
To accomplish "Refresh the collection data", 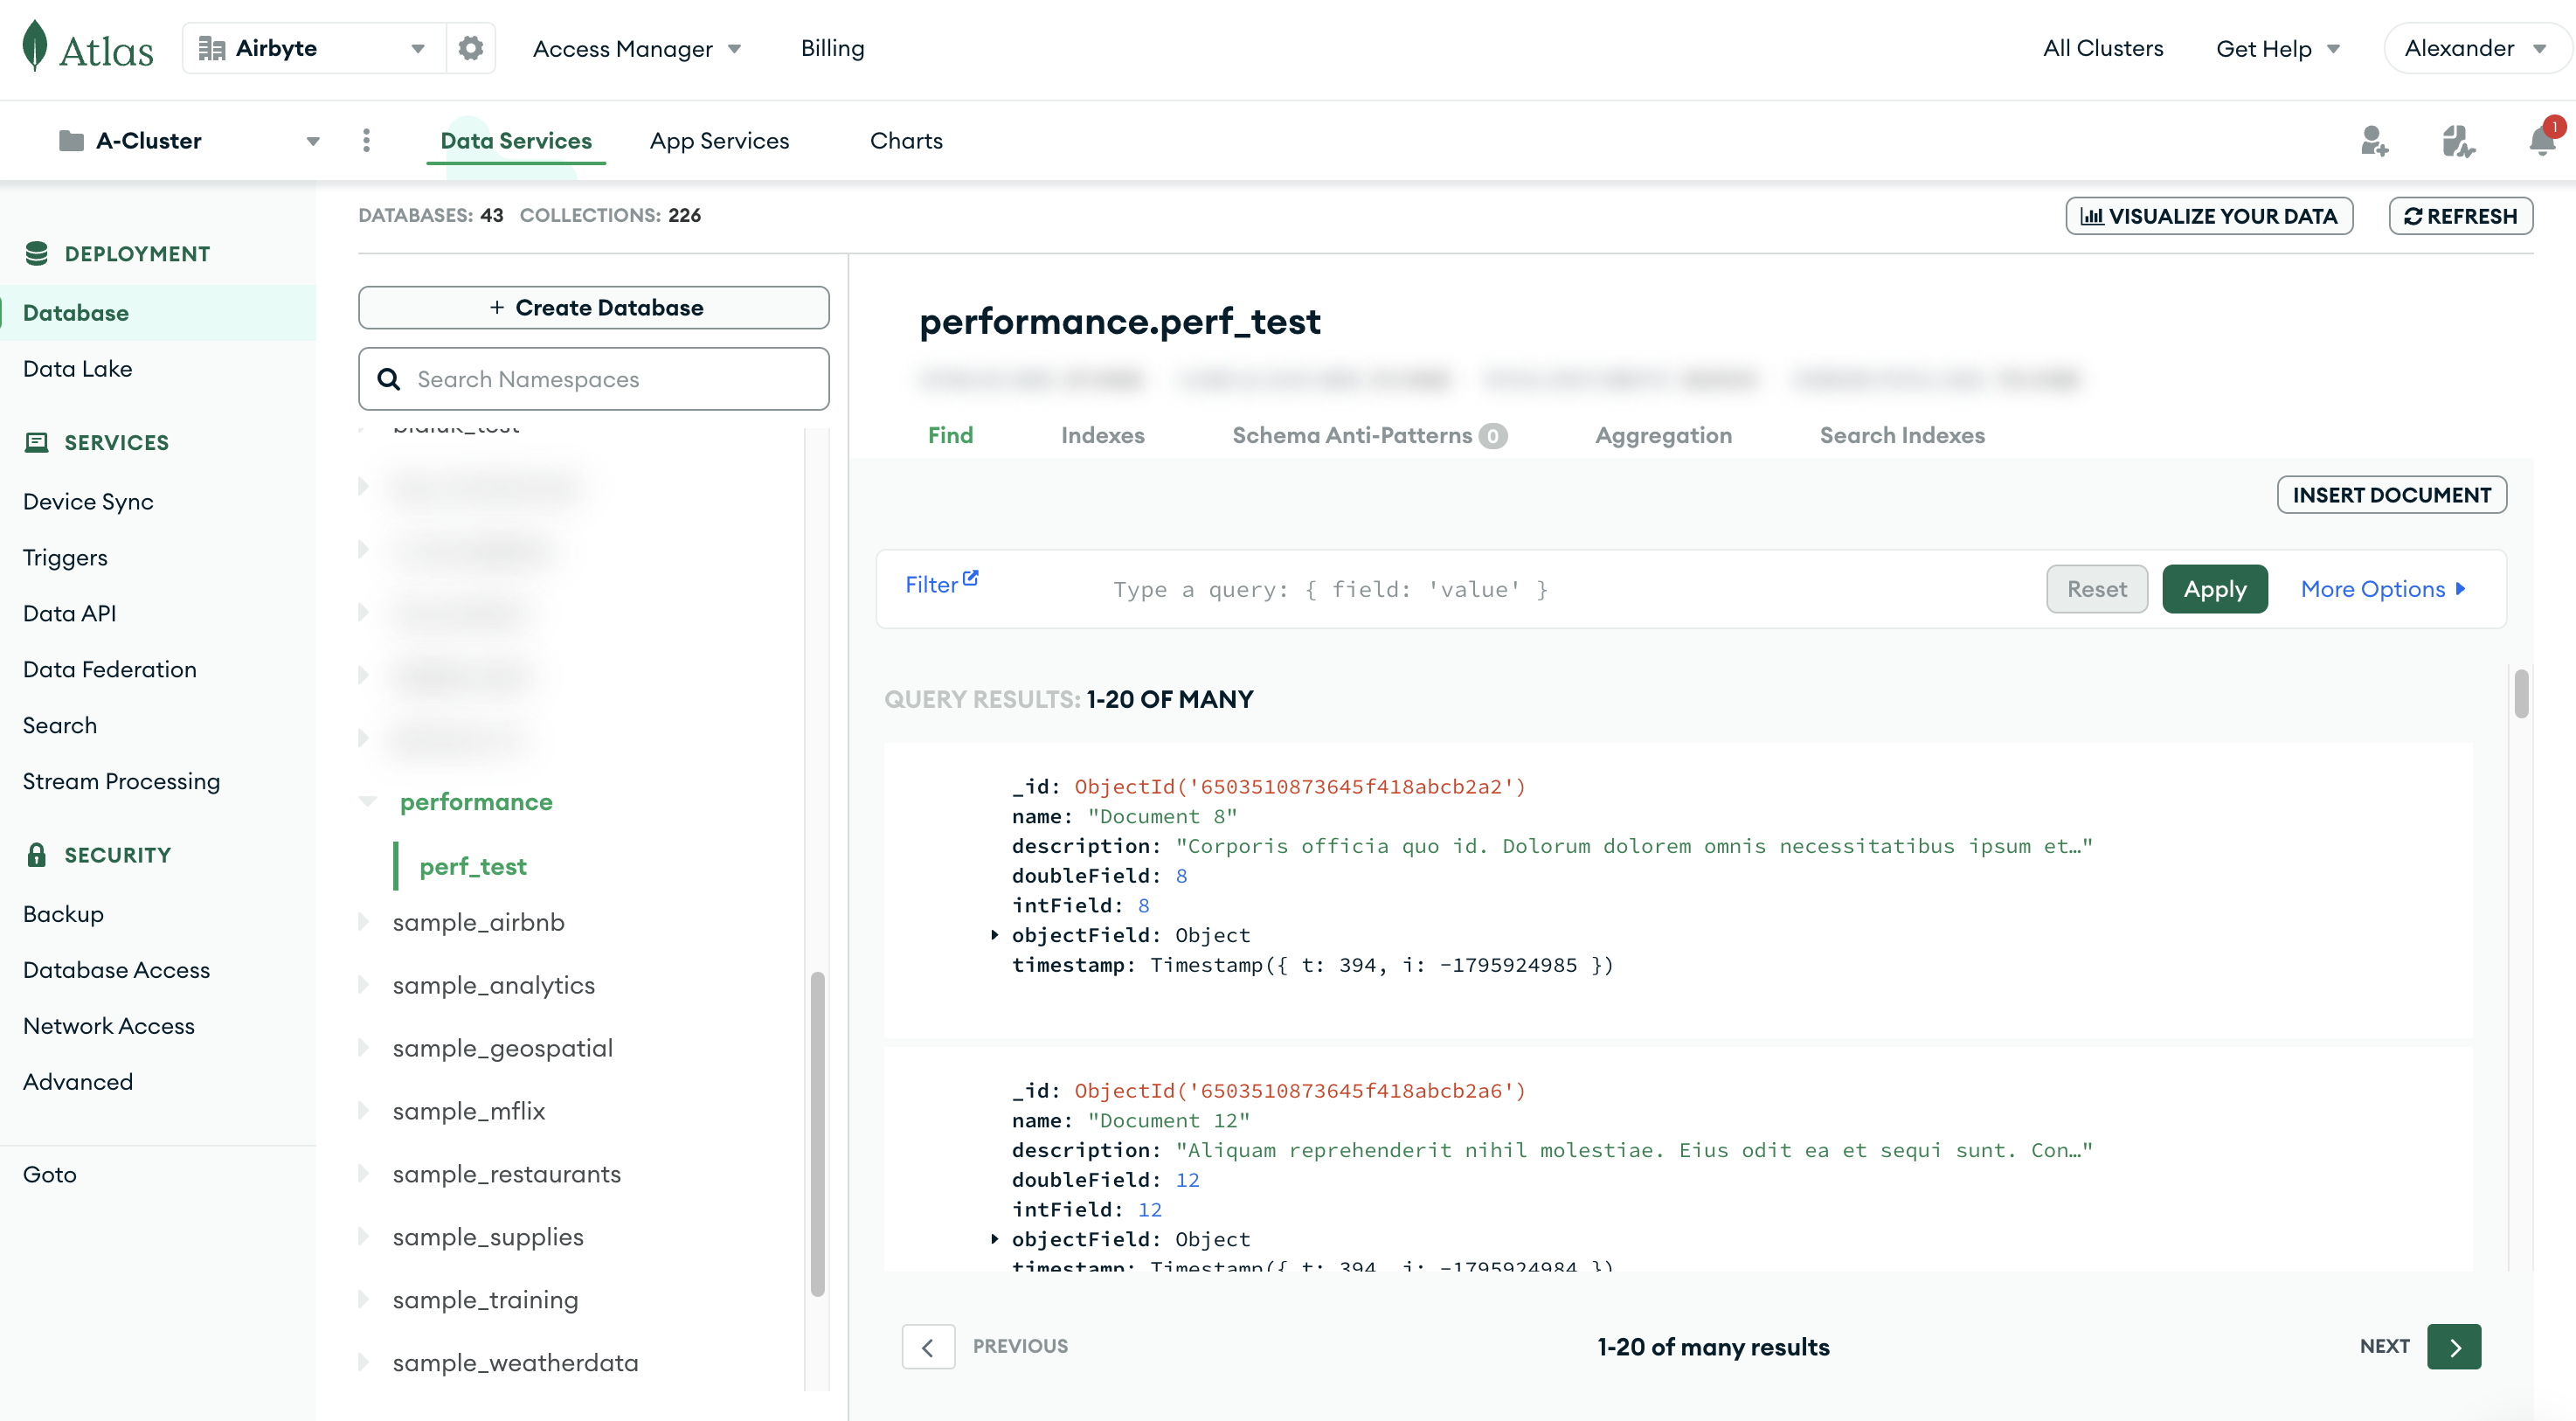I will click(x=2461, y=215).
